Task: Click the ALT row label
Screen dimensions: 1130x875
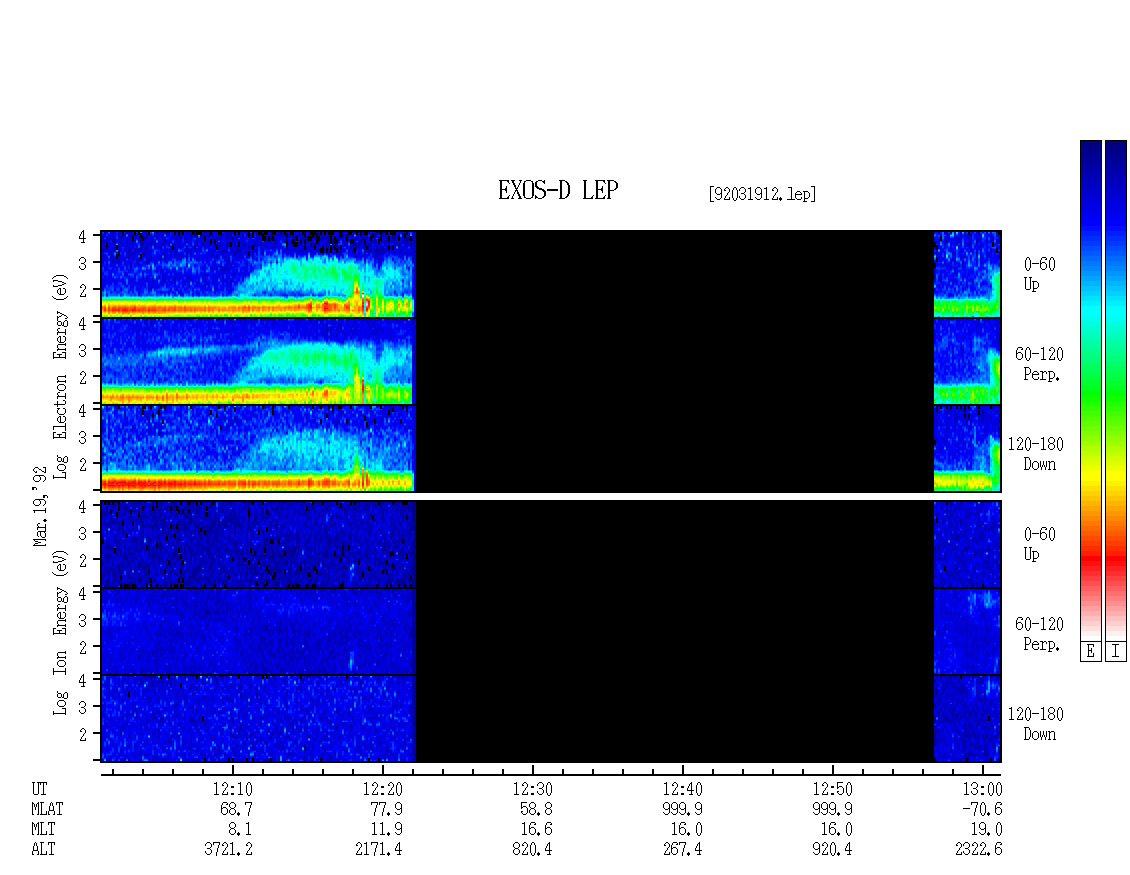Action: [43, 850]
